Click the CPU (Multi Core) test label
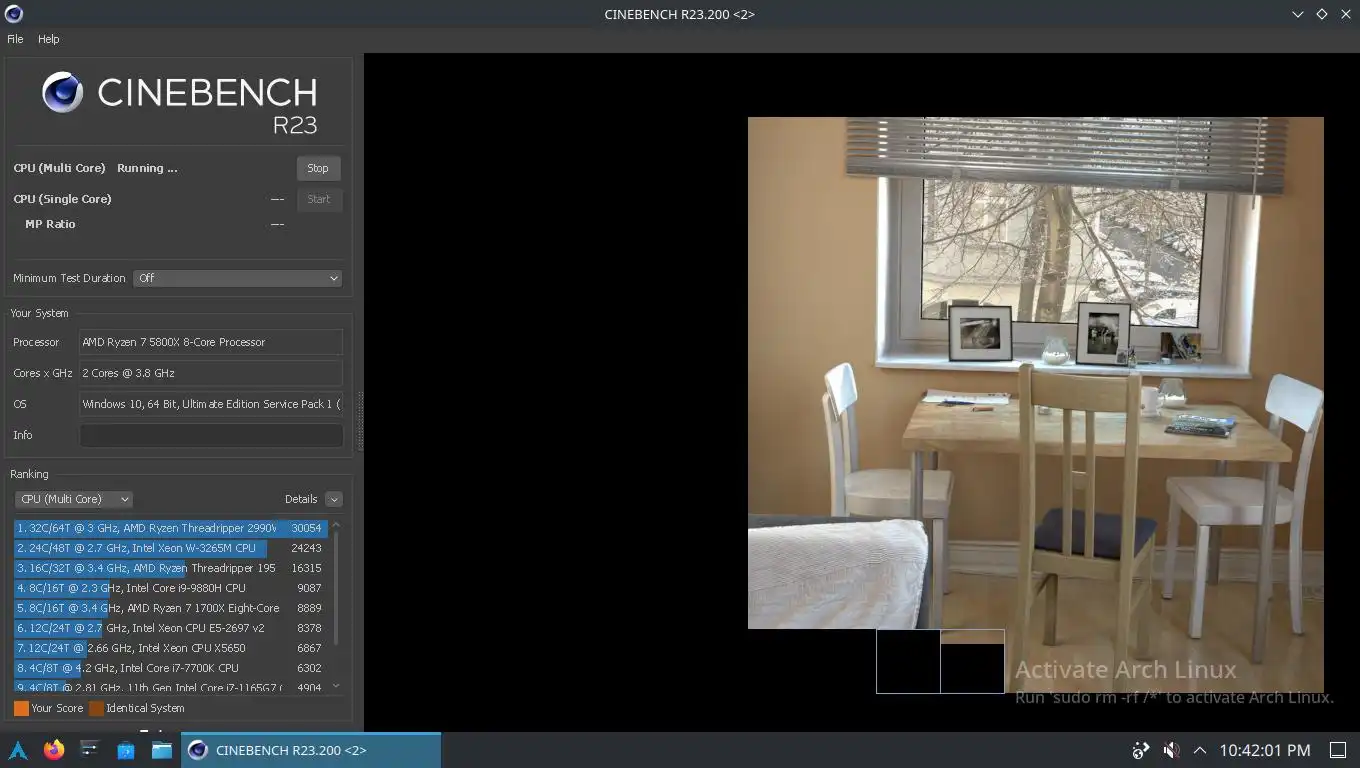The width and height of the screenshot is (1360, 768). pyautogui.click(x=59, y=168)
